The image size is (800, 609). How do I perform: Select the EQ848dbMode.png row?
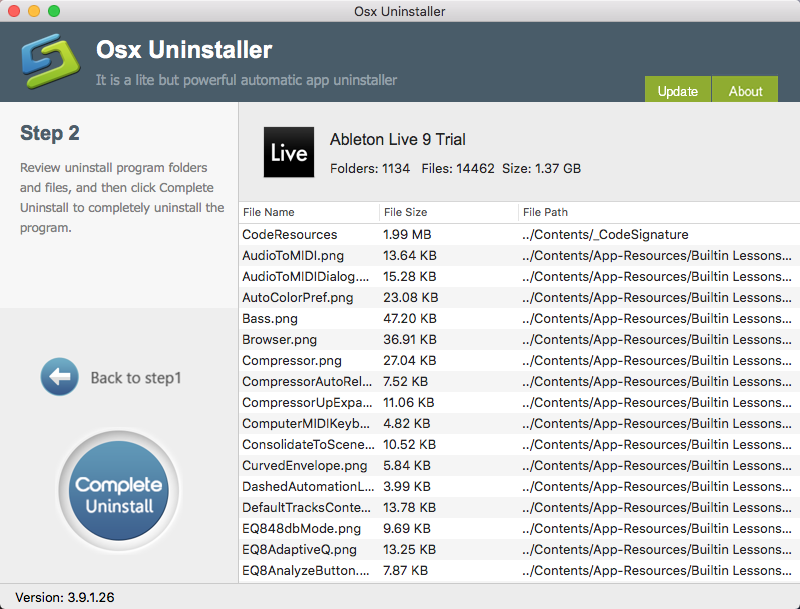coord(301,528)
